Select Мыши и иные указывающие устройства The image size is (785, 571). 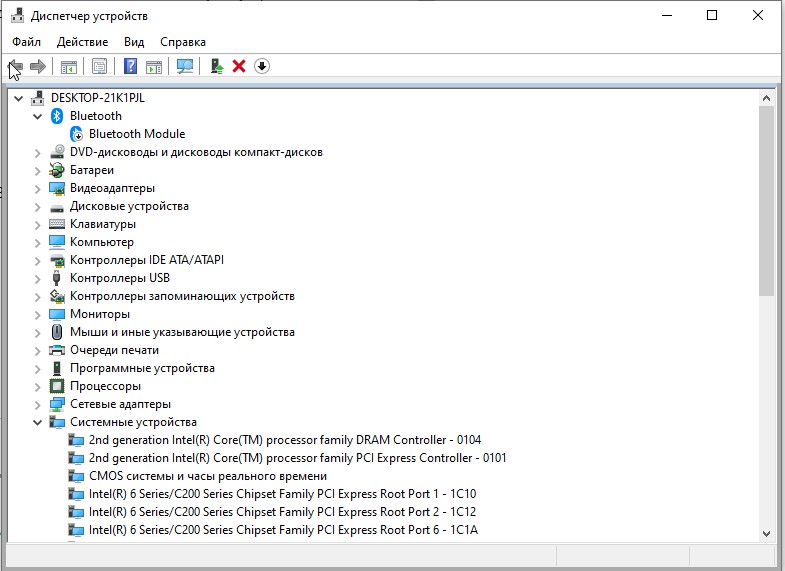coord(182,332)
